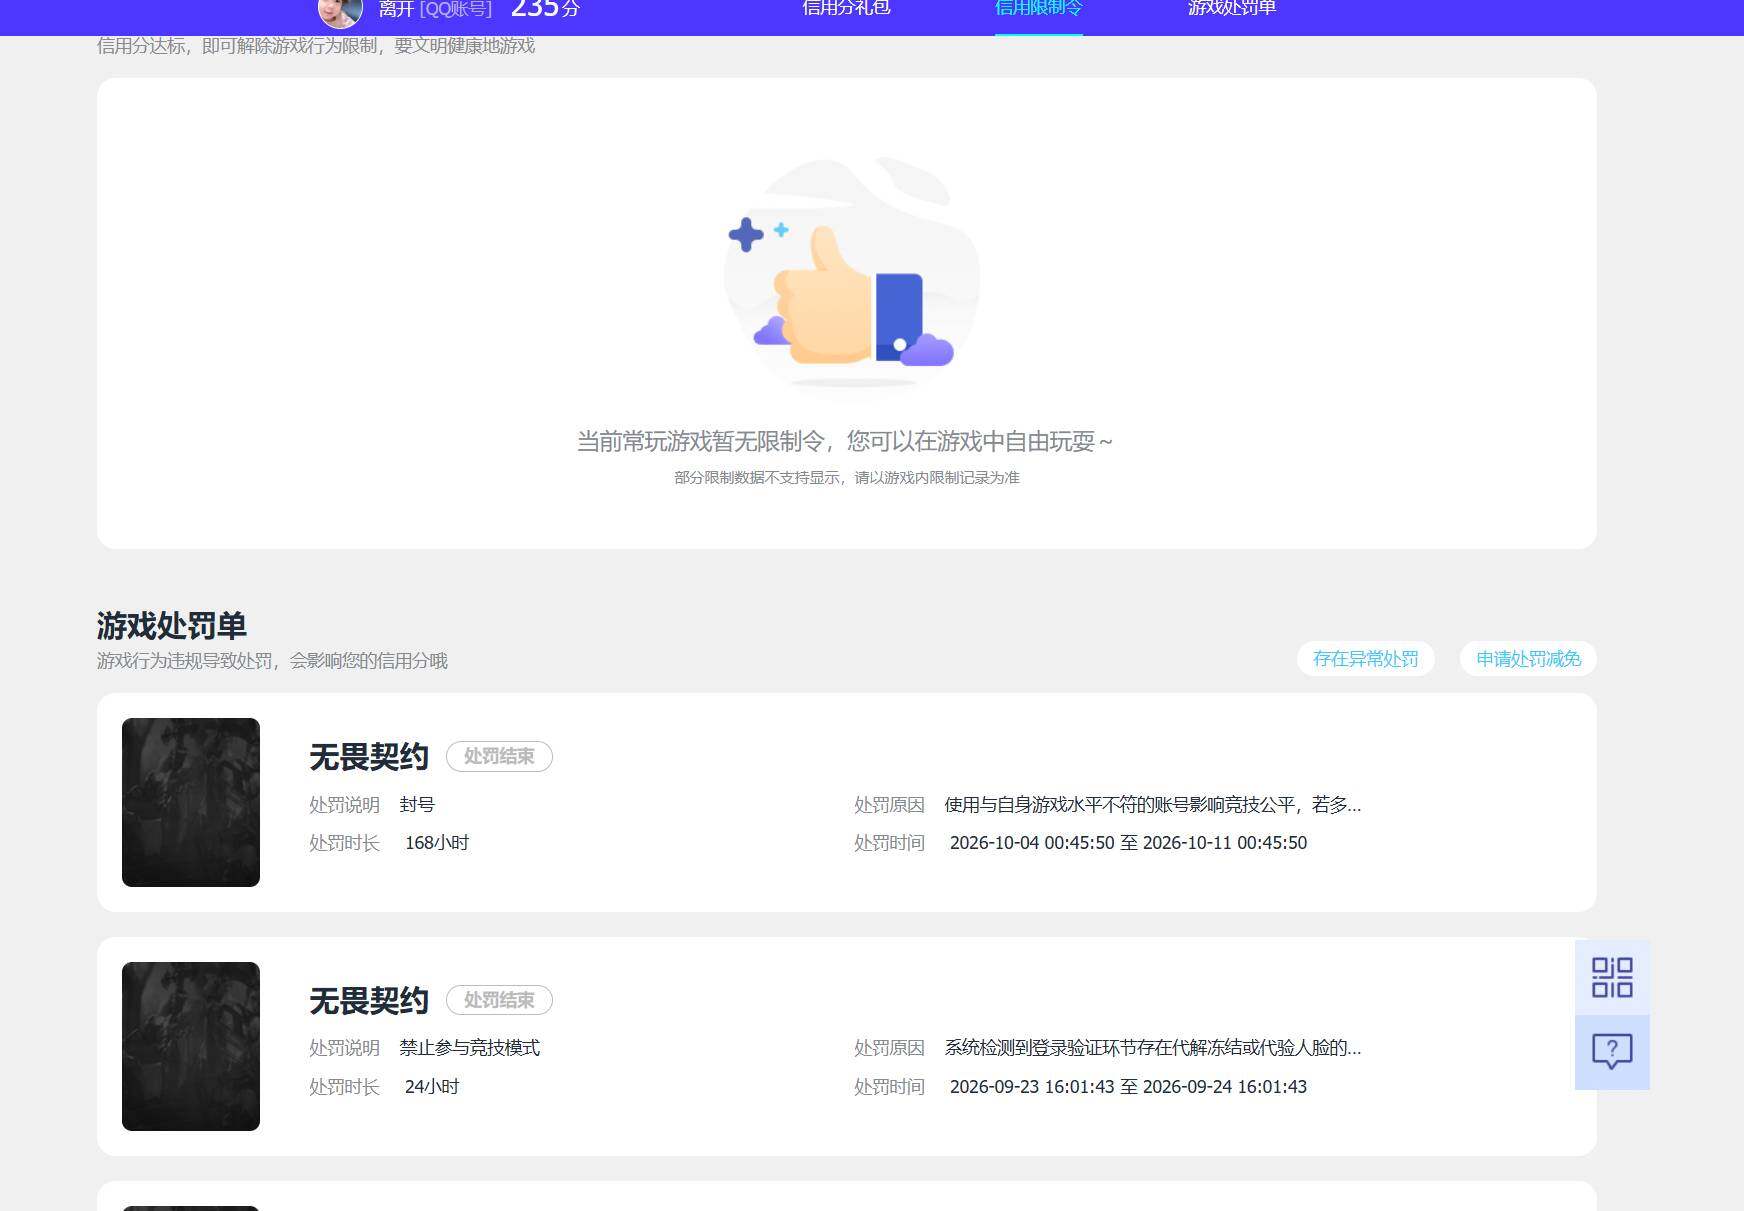Click 无畏契约 title of 封号 record
Image resolution: width=1744 pixels, height=1211 pixels.
click(369, 757)
